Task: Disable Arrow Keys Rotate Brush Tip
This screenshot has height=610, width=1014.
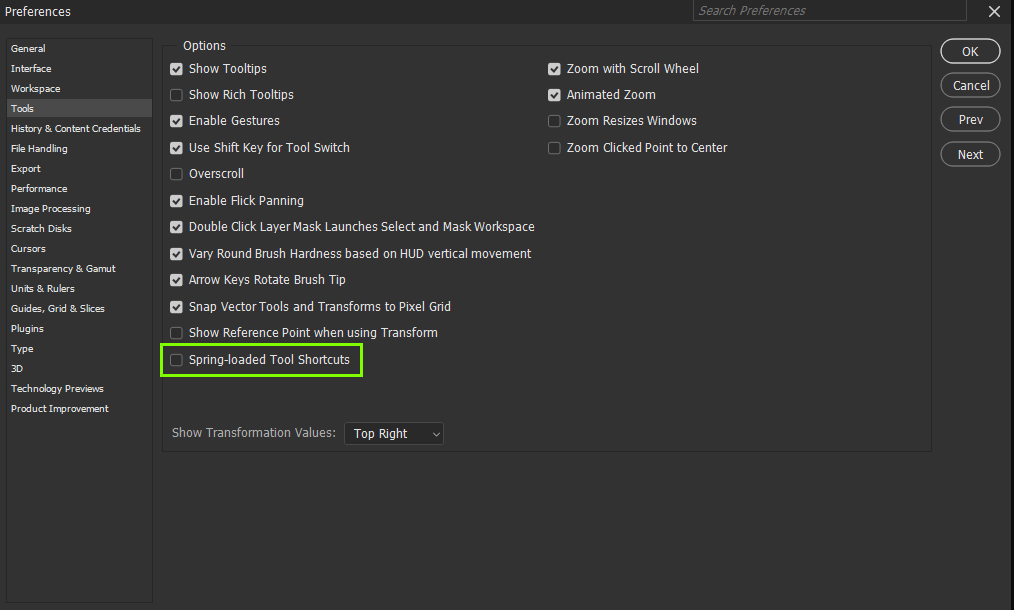Action: (x=176, y=279)
